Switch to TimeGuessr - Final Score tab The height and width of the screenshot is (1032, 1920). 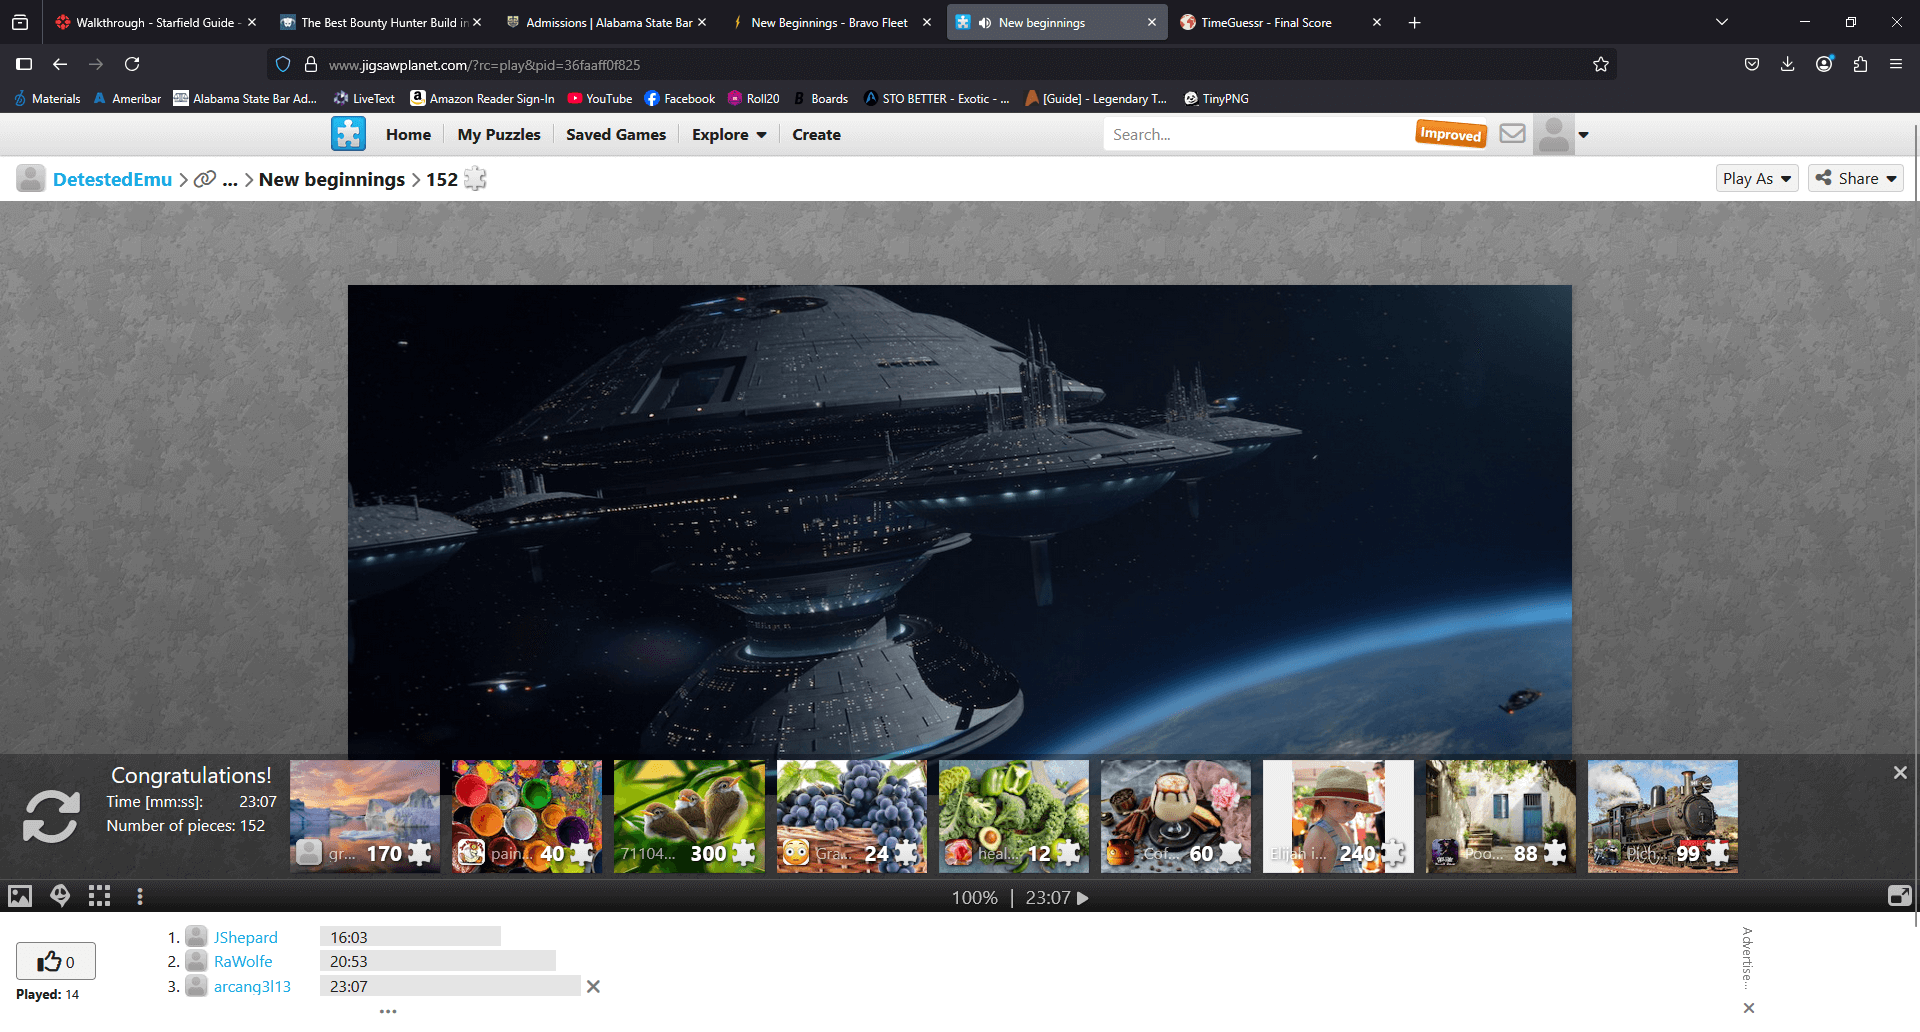(1281, 22)
